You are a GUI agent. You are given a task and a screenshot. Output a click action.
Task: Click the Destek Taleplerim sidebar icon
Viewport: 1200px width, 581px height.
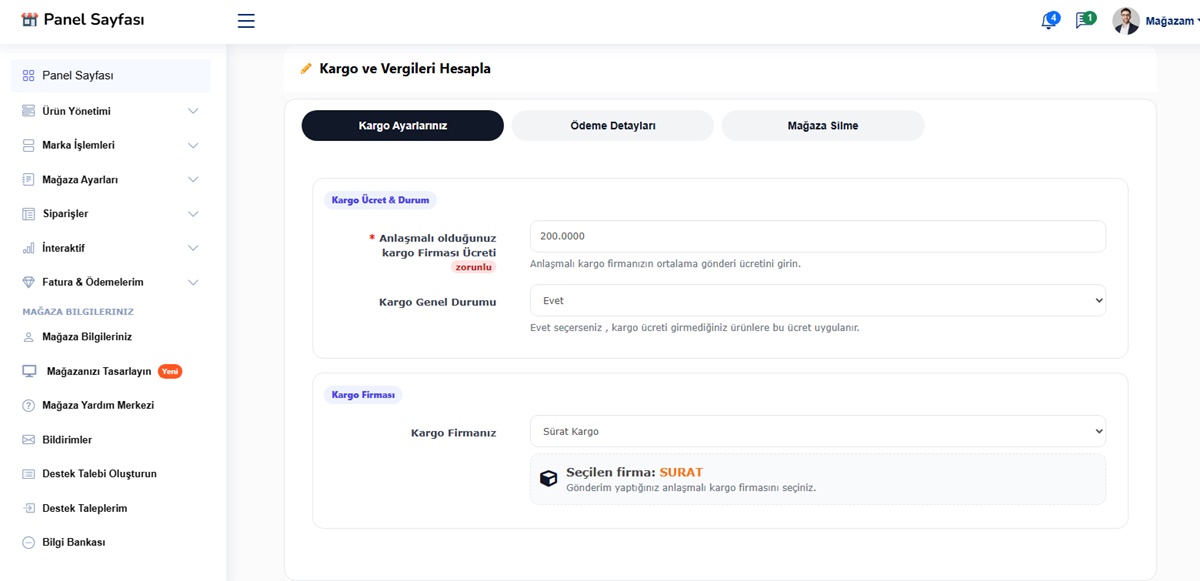coord(29,508)
